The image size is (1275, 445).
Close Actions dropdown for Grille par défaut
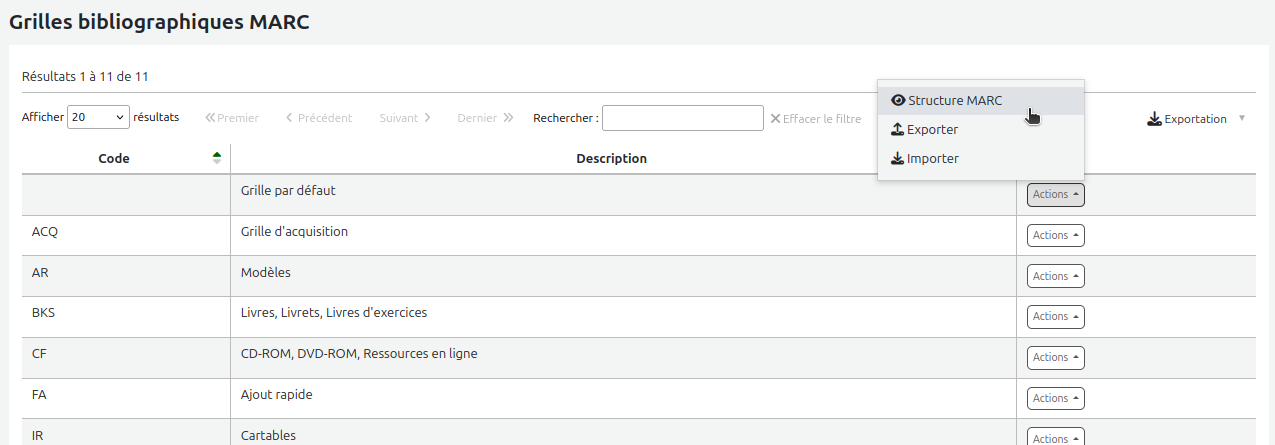[x=1056, y=195]
